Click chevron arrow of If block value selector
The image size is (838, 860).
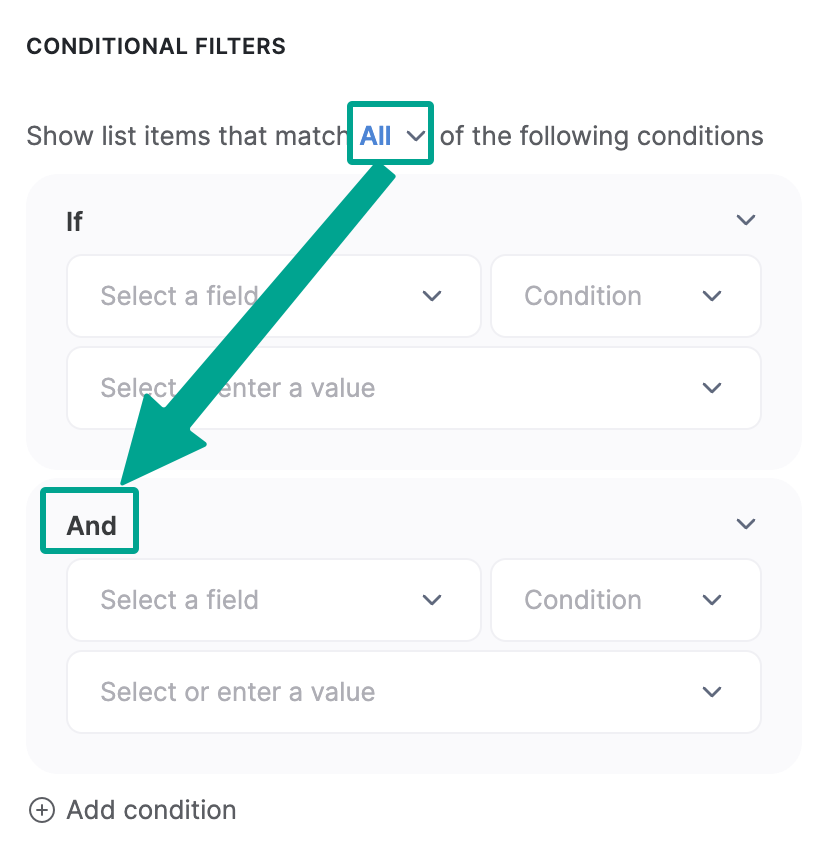712,388
